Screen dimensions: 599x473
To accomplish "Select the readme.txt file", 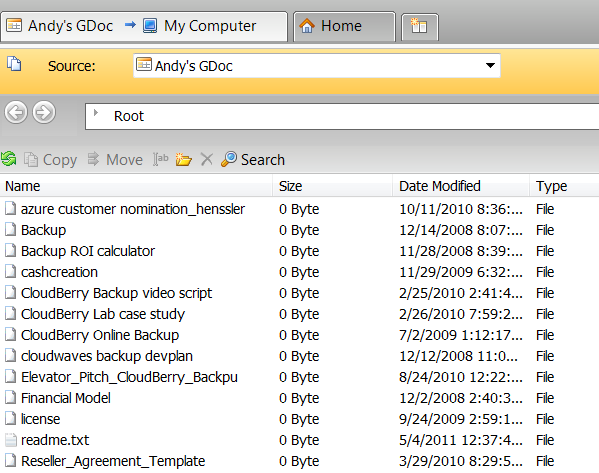I will (x=55, y=440).
